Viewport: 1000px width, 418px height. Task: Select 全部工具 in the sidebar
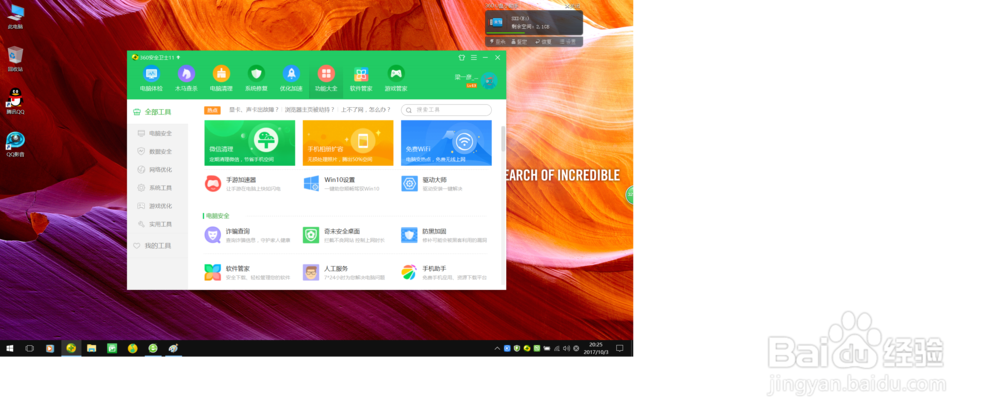[x=158, y=112]
